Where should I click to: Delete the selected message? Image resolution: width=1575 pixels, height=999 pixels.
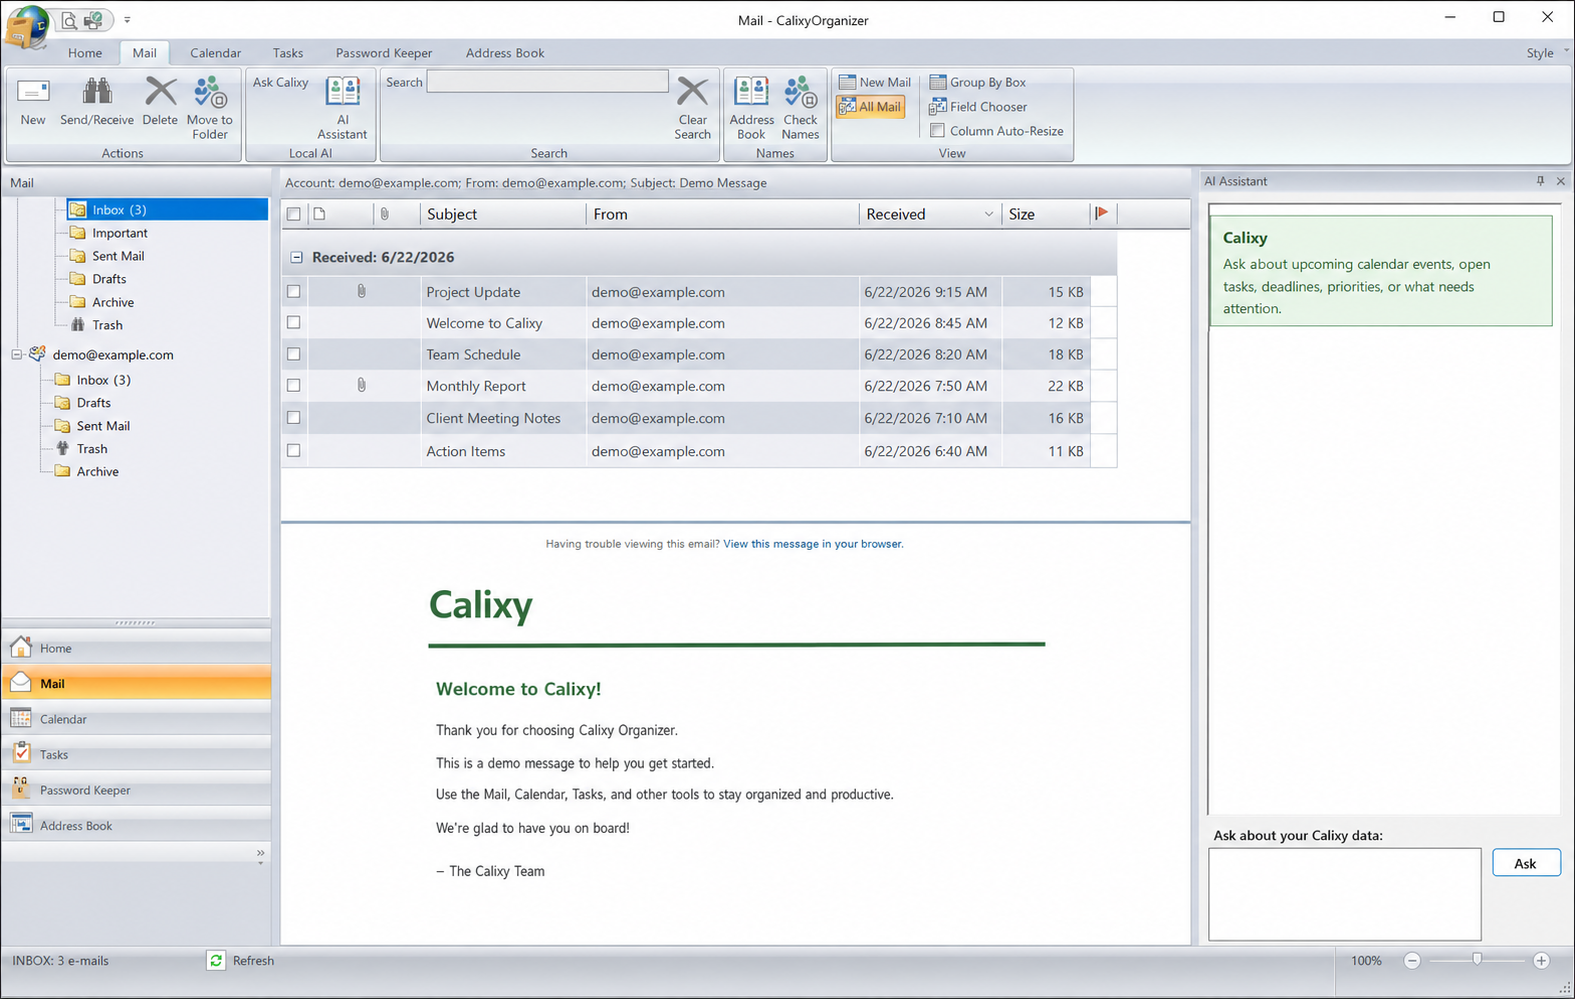click(160, 102)
